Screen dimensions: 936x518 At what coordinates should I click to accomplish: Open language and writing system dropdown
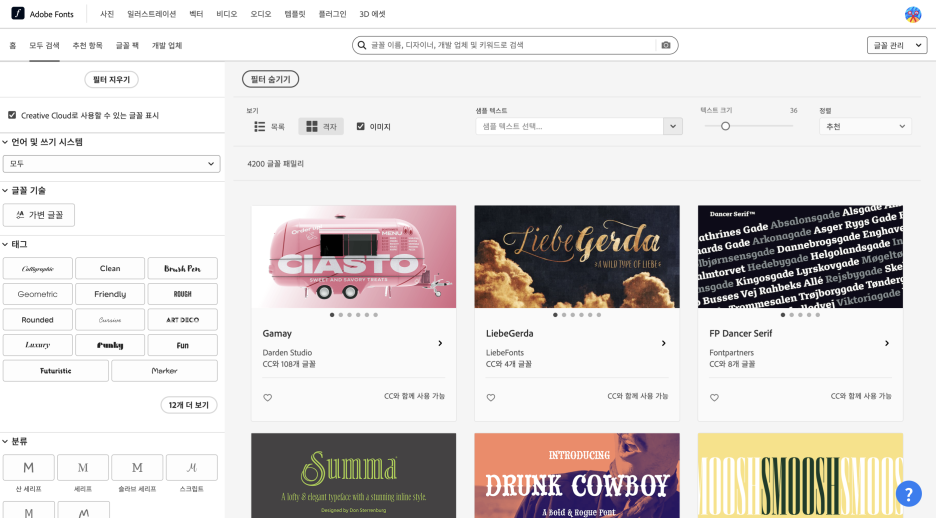tap(112, 164)
